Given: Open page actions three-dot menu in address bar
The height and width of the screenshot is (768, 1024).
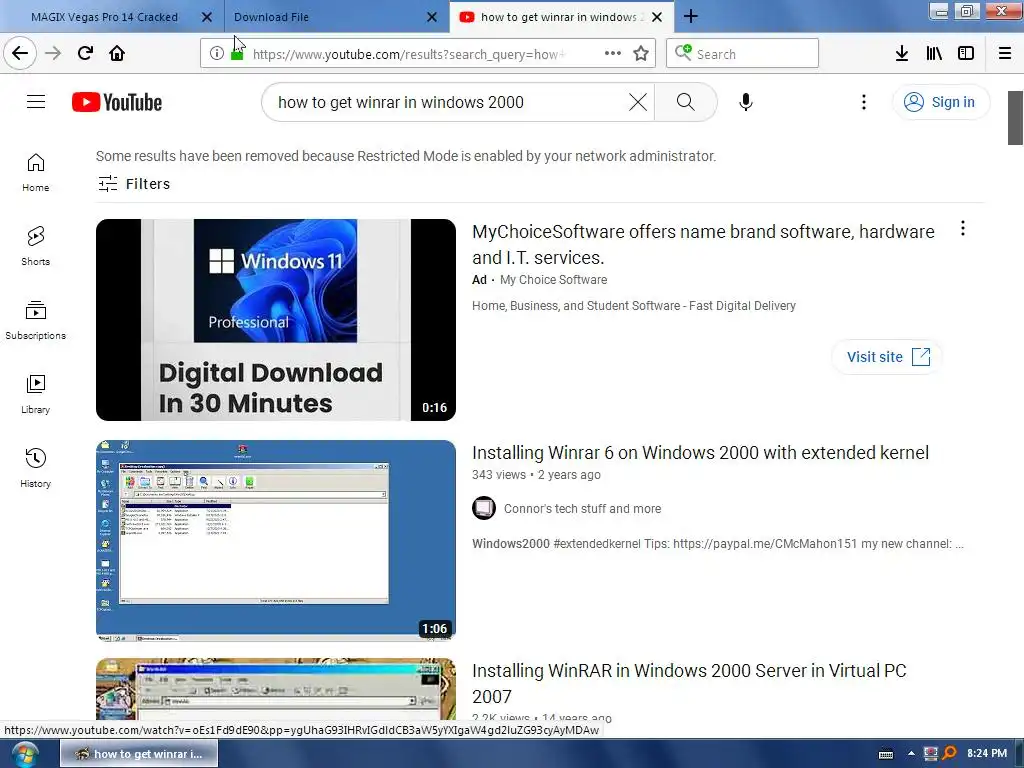Looking at the screenshot, I should click(x=613, y=53).
